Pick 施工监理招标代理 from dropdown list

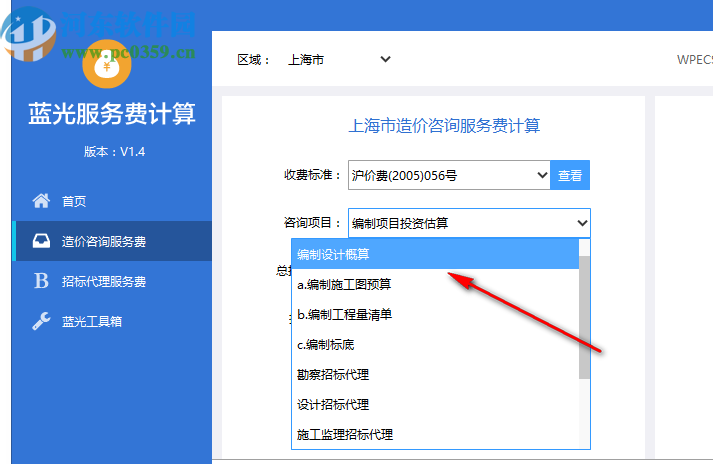(435, 434)
